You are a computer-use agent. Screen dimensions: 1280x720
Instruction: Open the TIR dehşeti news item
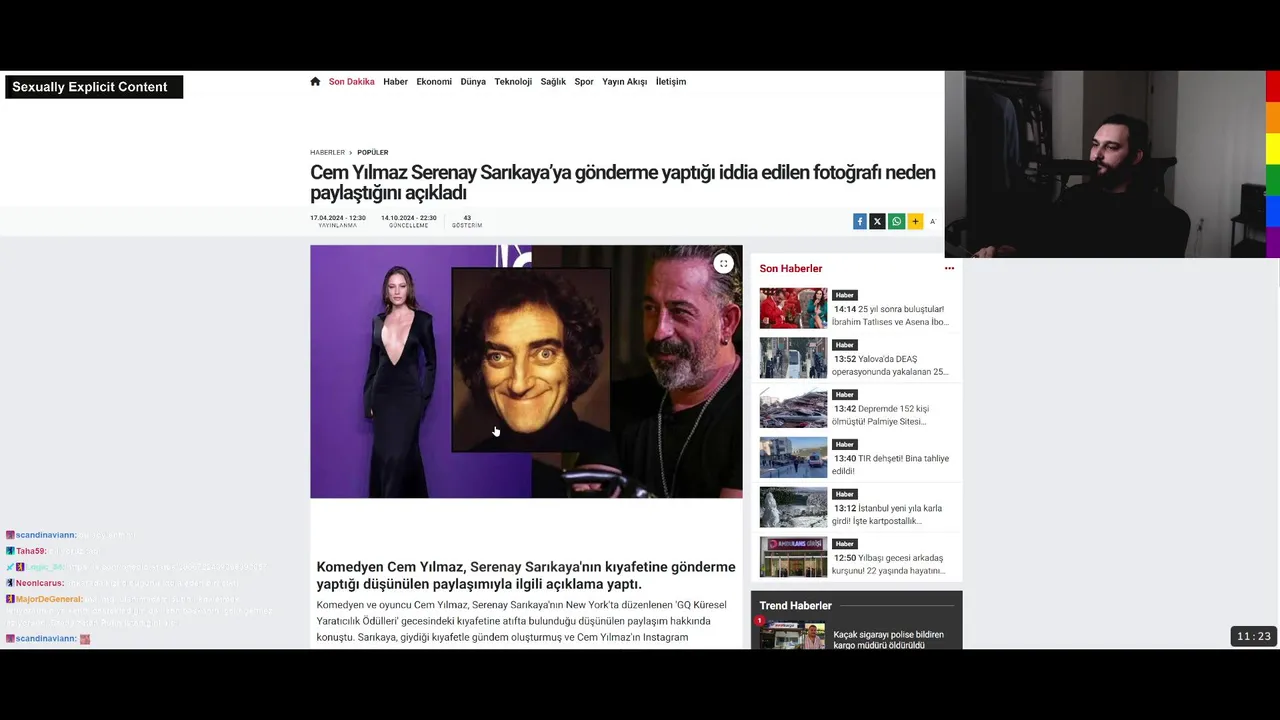click(890, 465)
